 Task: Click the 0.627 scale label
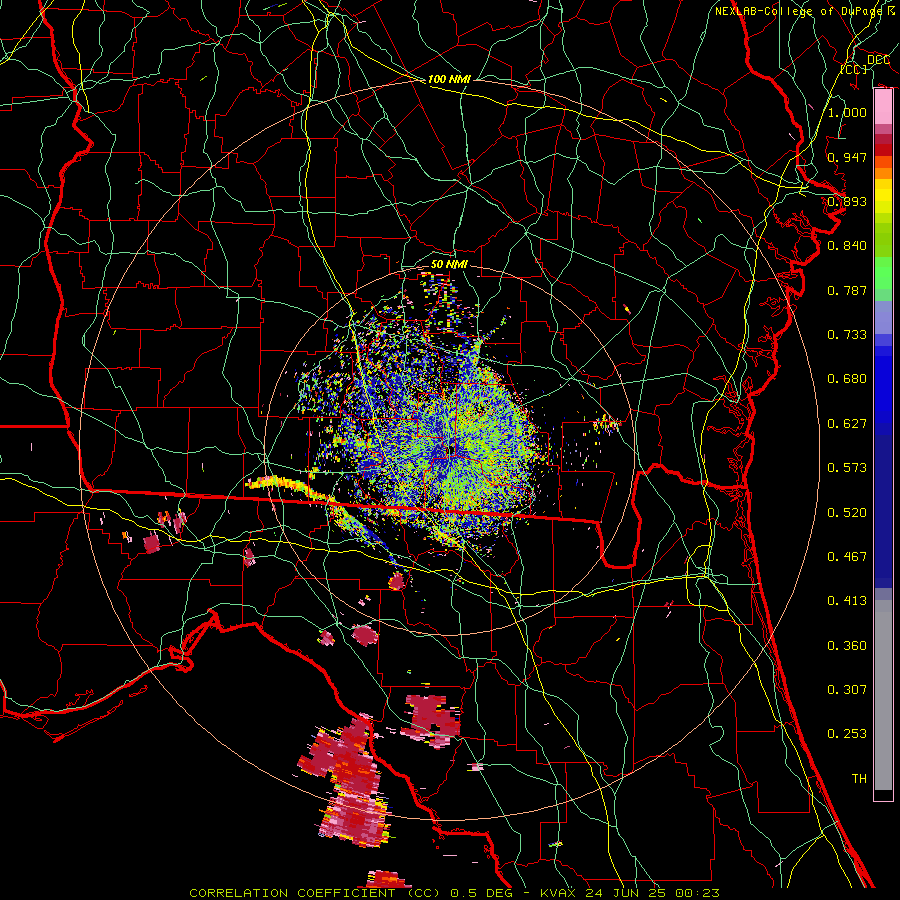click(847, 424)
